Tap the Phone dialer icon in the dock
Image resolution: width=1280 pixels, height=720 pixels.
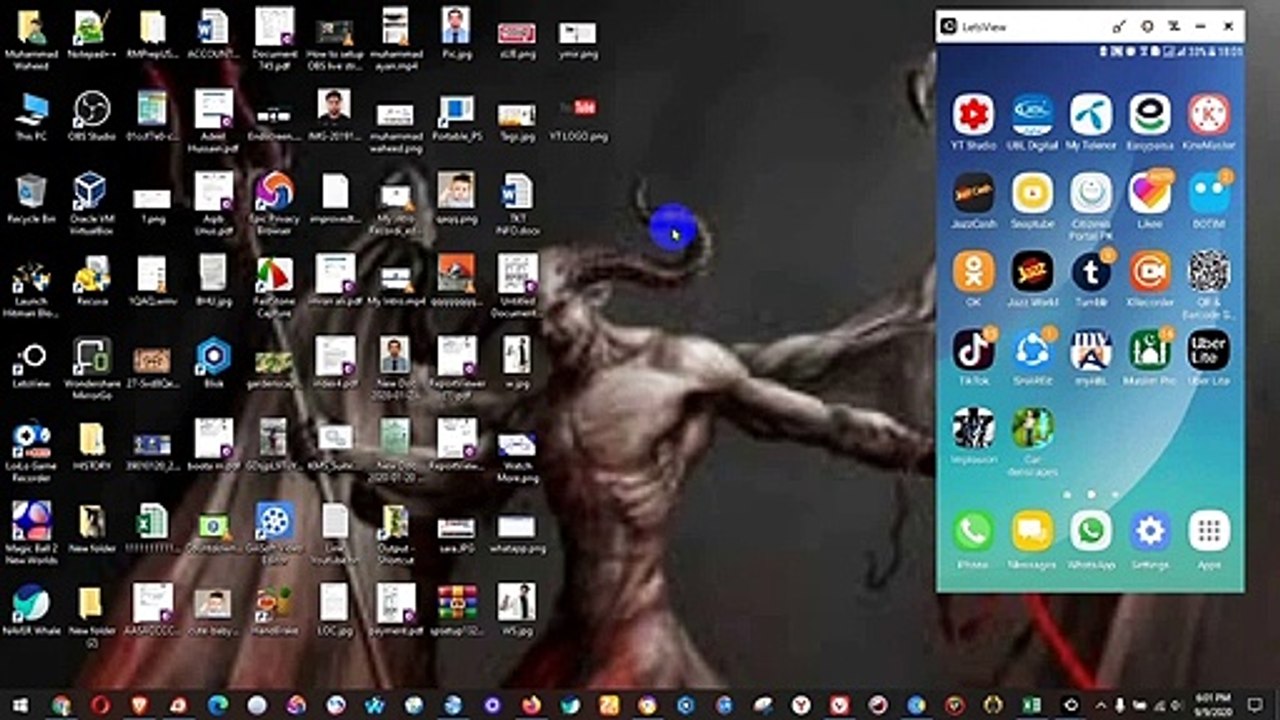[973, 531]
